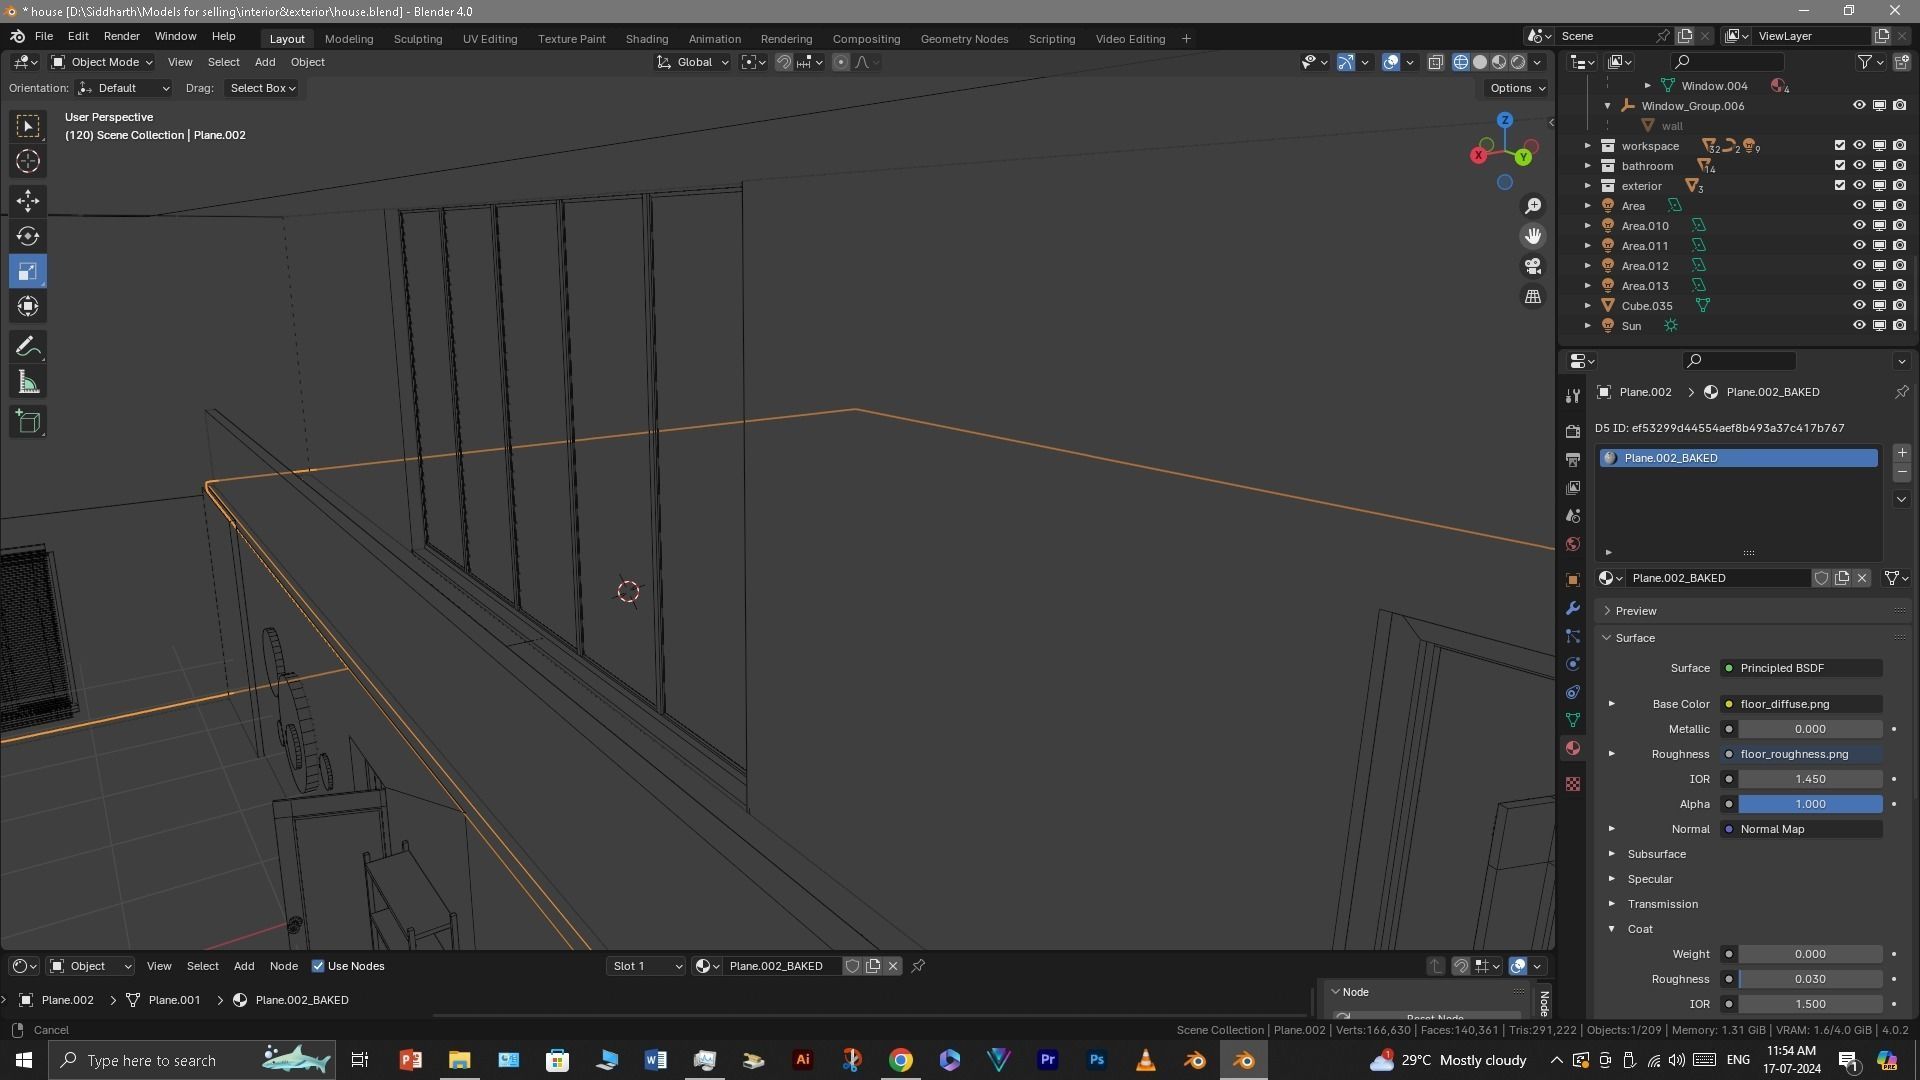Viewport: 1920px width, 1080px height.
Task: Select the Measure tool
Action: [28, 382]
